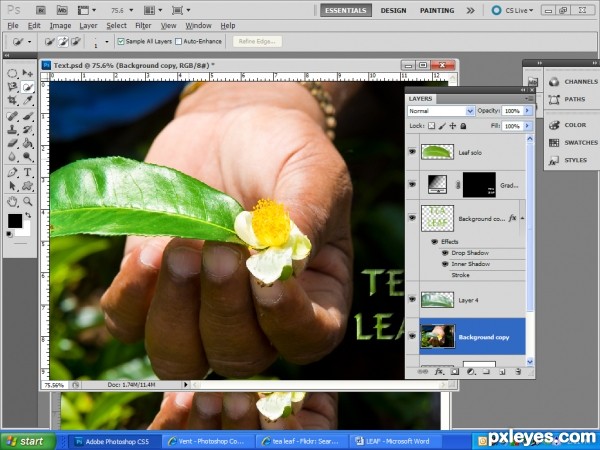The height and width of the screenshot is (450, 600).
Task: Show more workspaces double-arrow
Action: (470, 11)
